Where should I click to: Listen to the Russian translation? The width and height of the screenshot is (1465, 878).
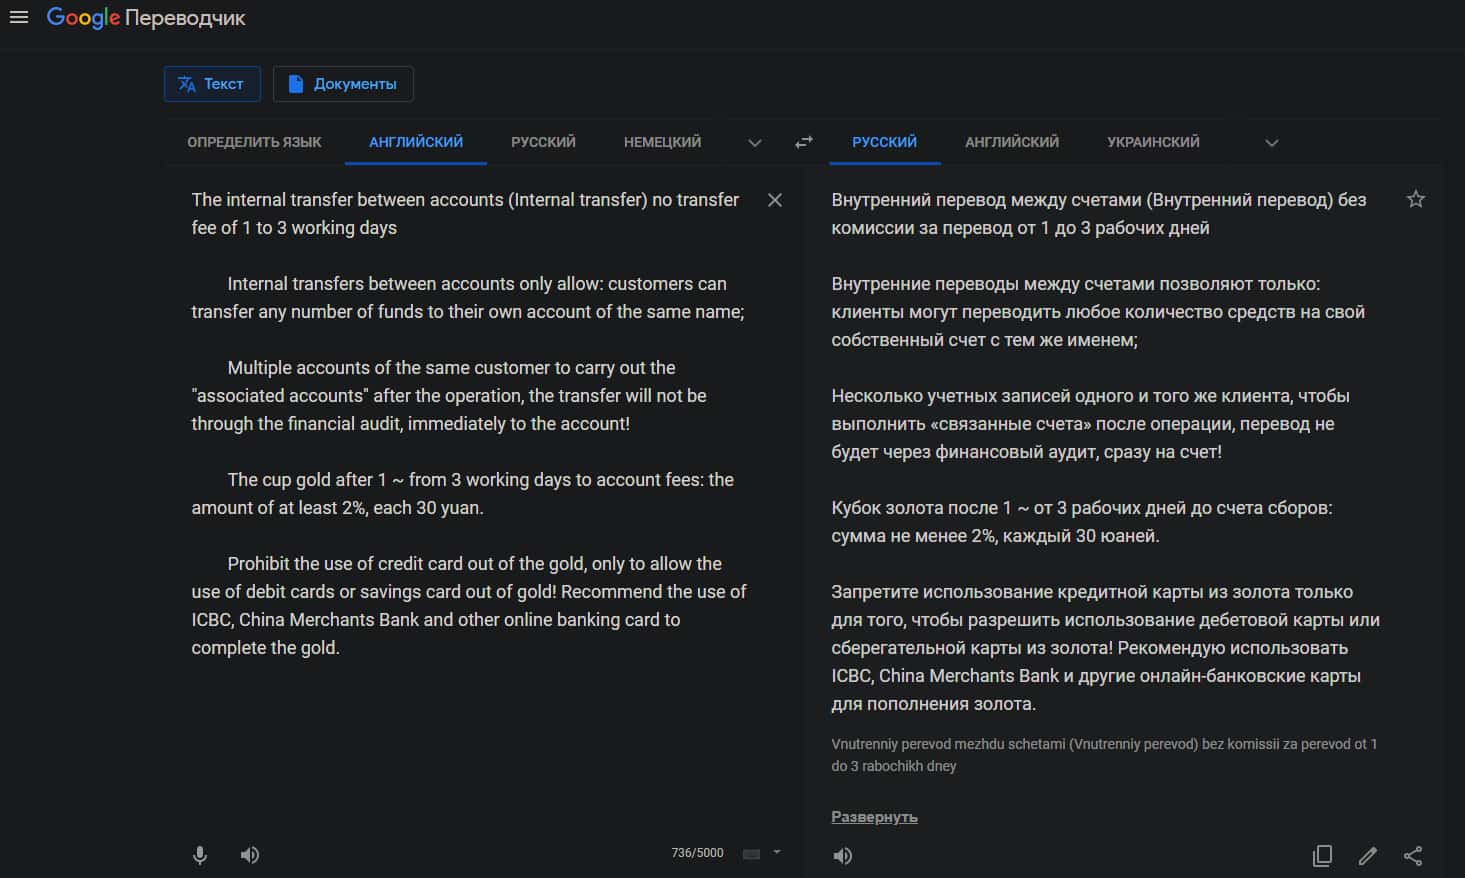click(x=843, y=856)
